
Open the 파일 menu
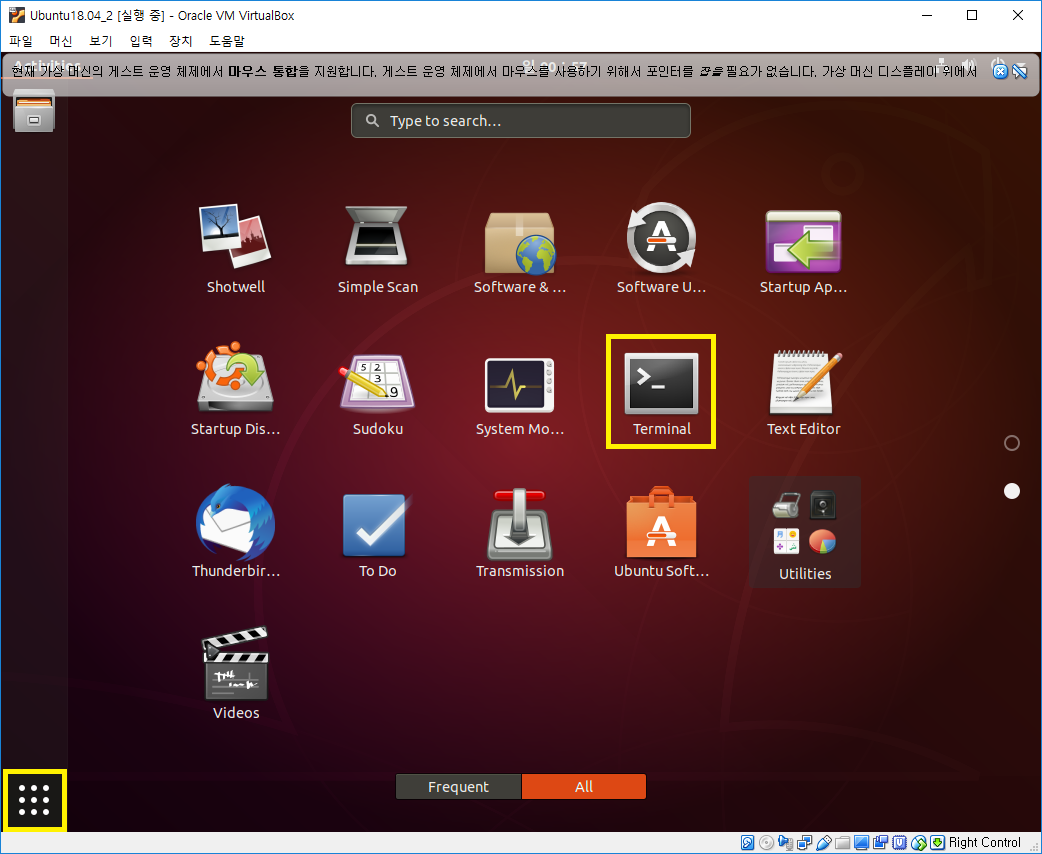point(21,41)
